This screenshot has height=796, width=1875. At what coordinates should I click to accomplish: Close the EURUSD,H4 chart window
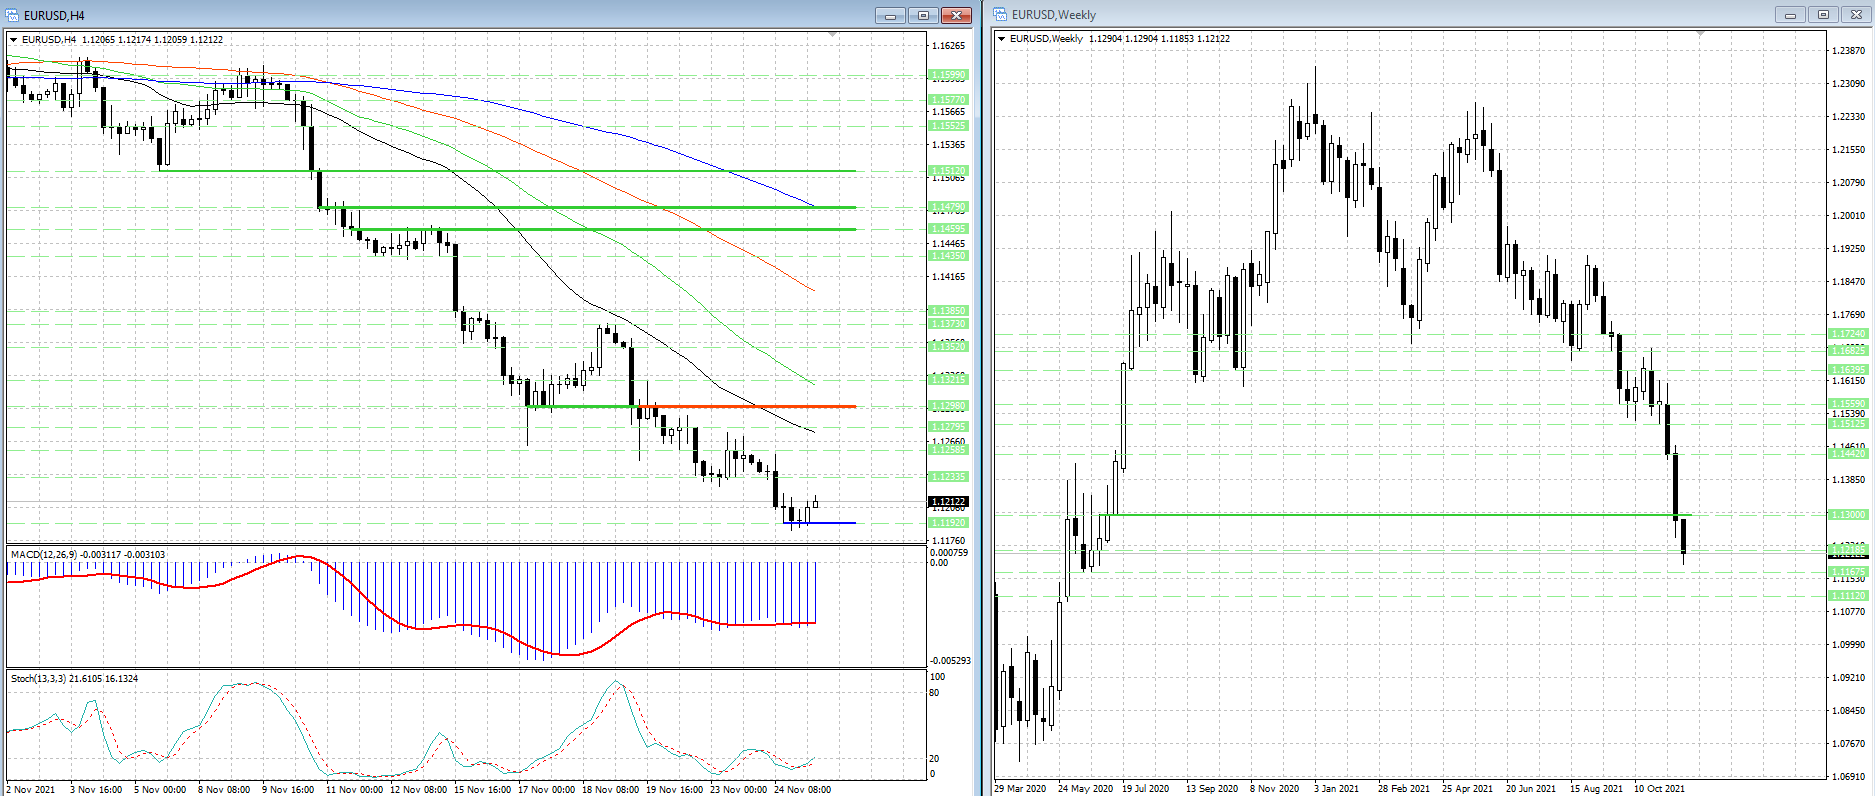pos(957,15)
